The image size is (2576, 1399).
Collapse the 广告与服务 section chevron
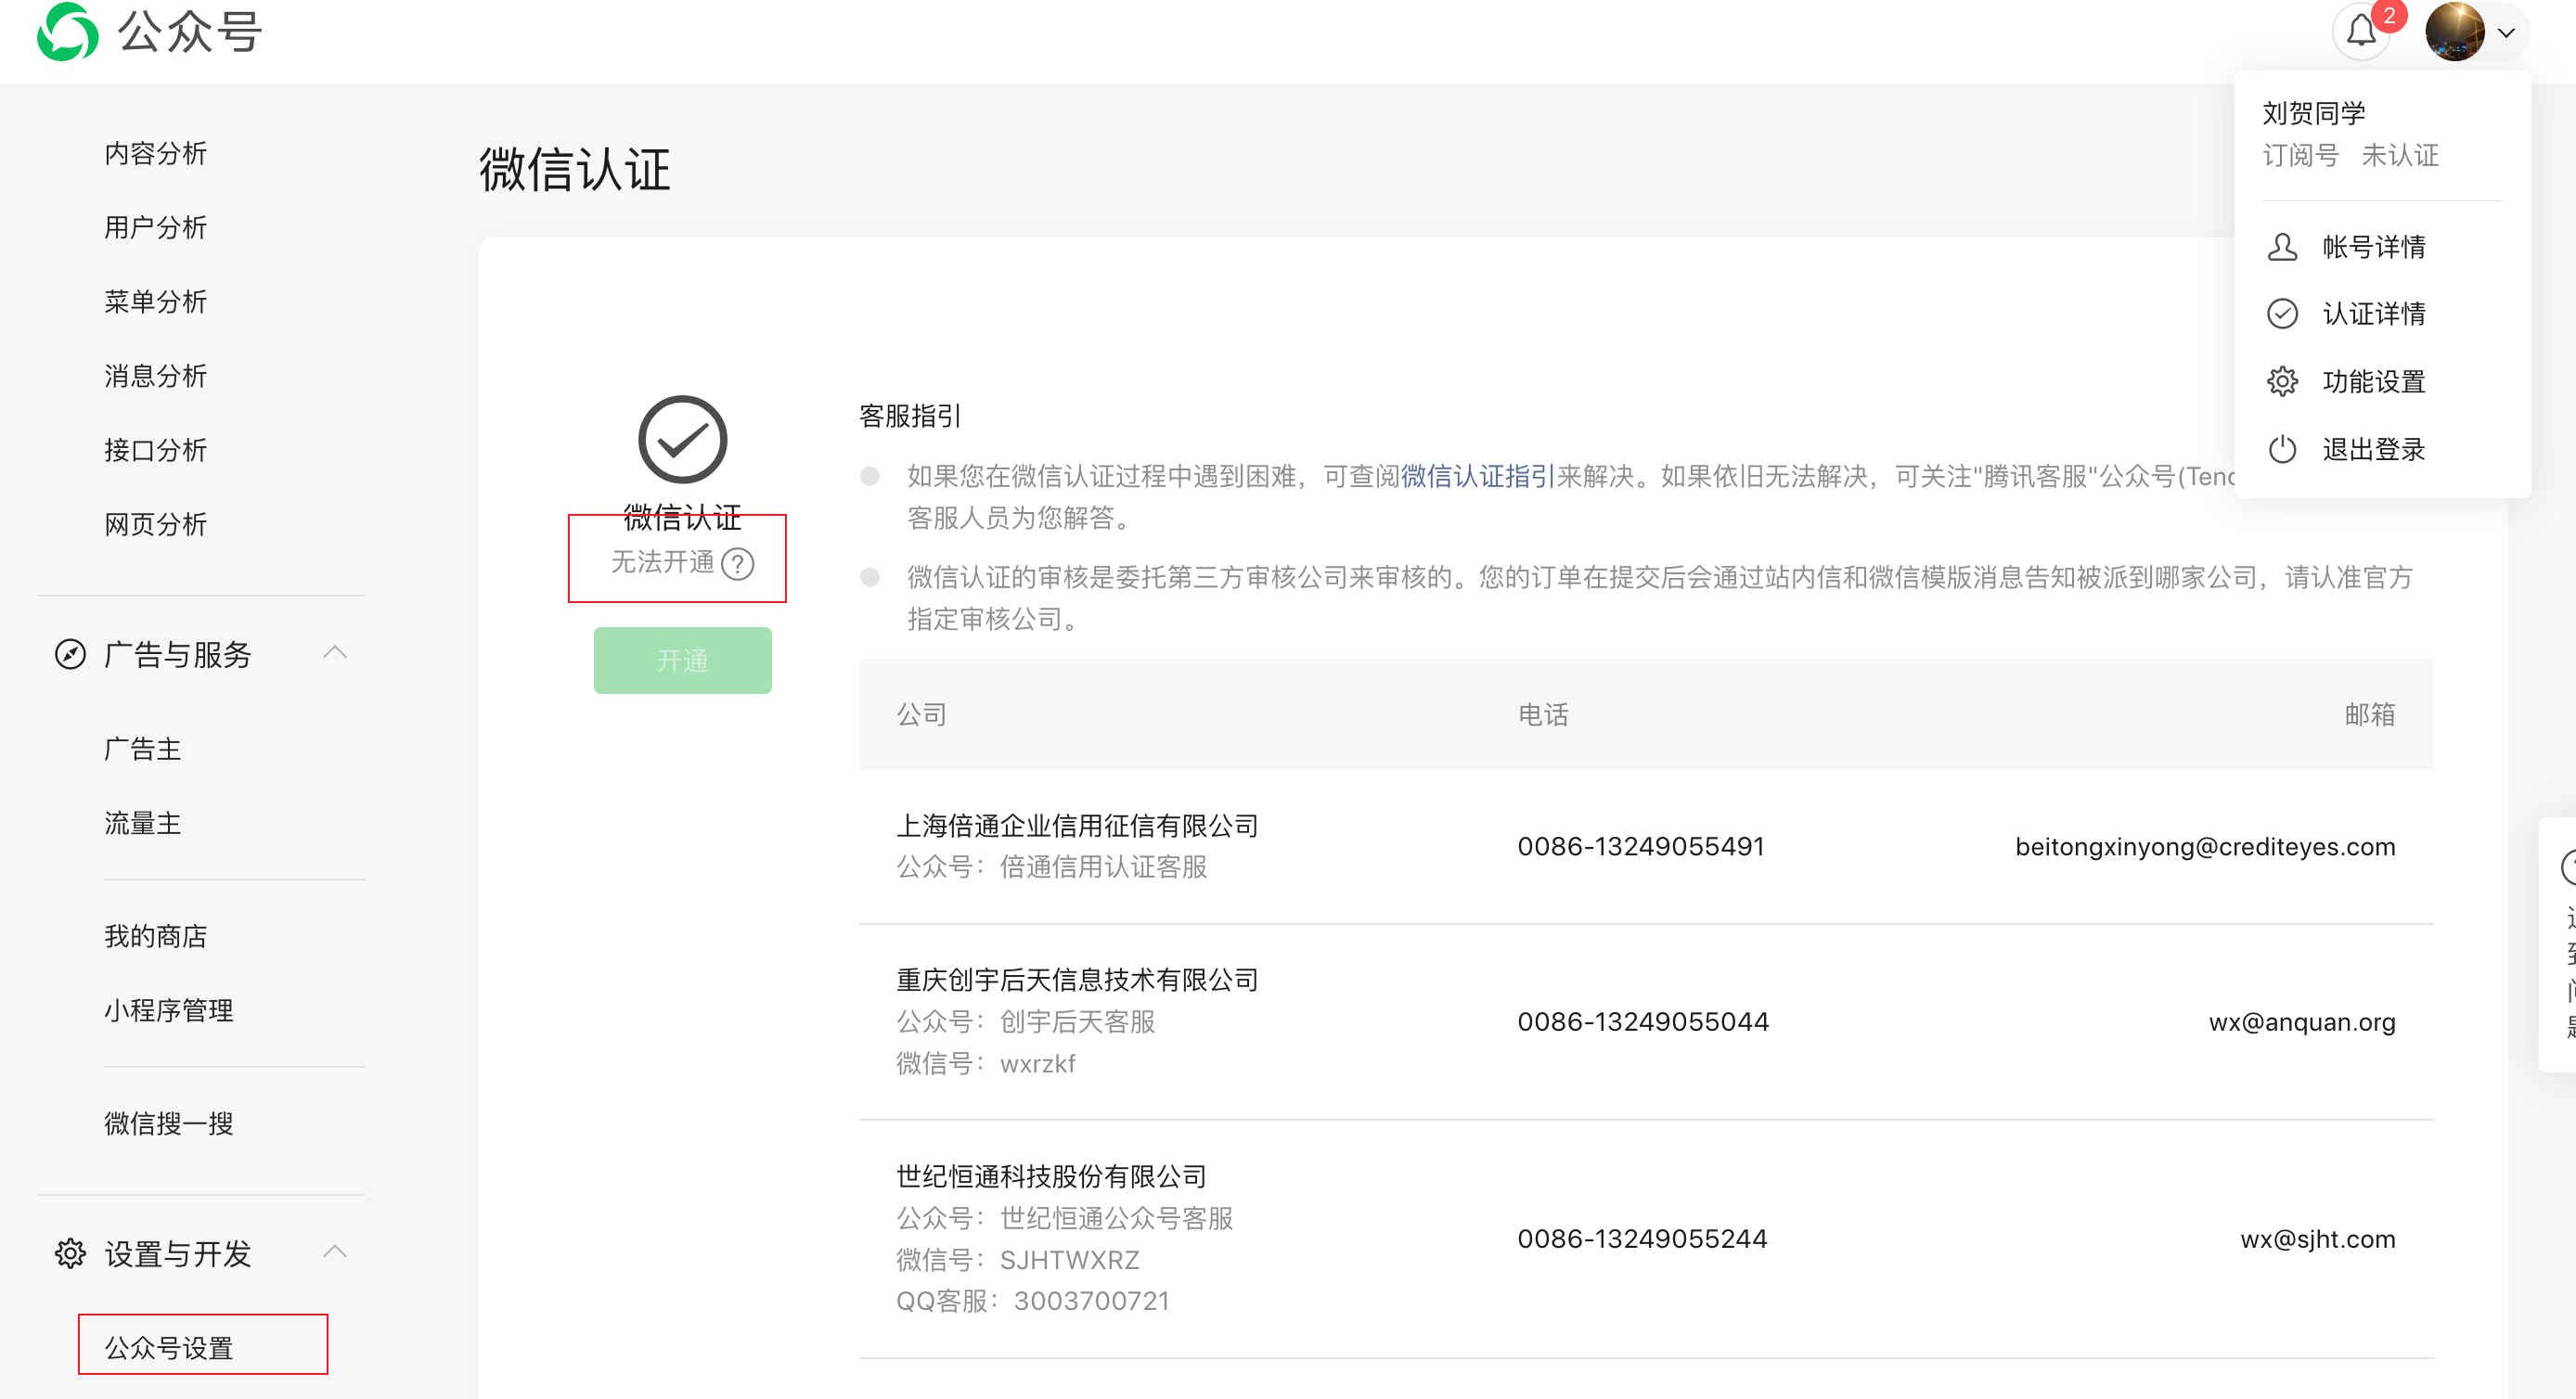tap(335, 653)
